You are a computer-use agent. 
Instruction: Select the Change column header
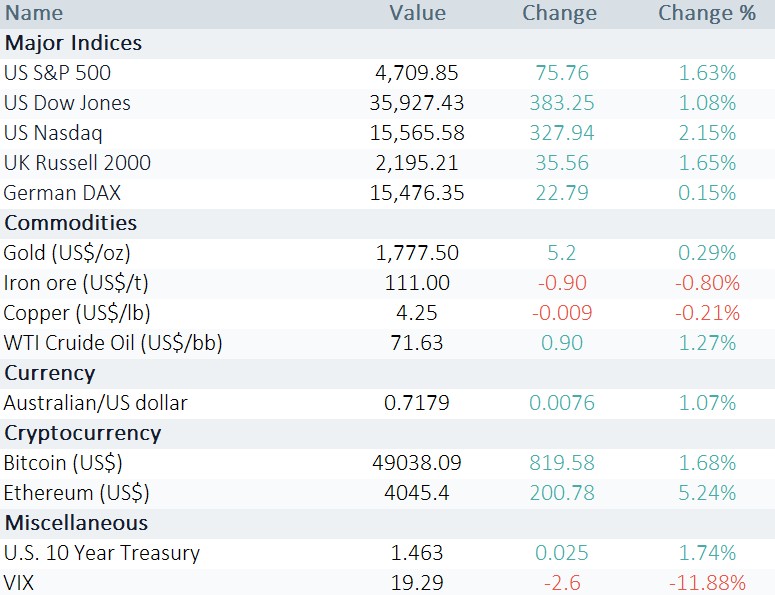tap(560, 13)
